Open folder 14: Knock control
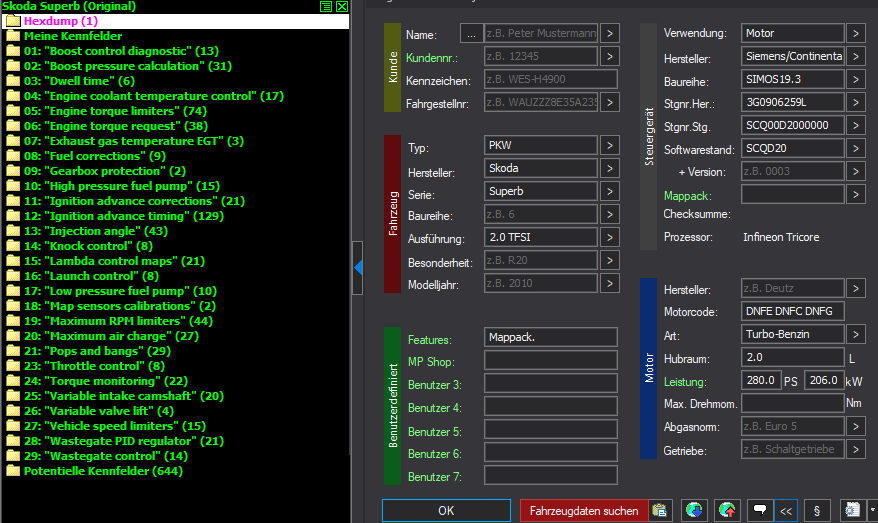 pyautogui.click(x=88, y=246)
